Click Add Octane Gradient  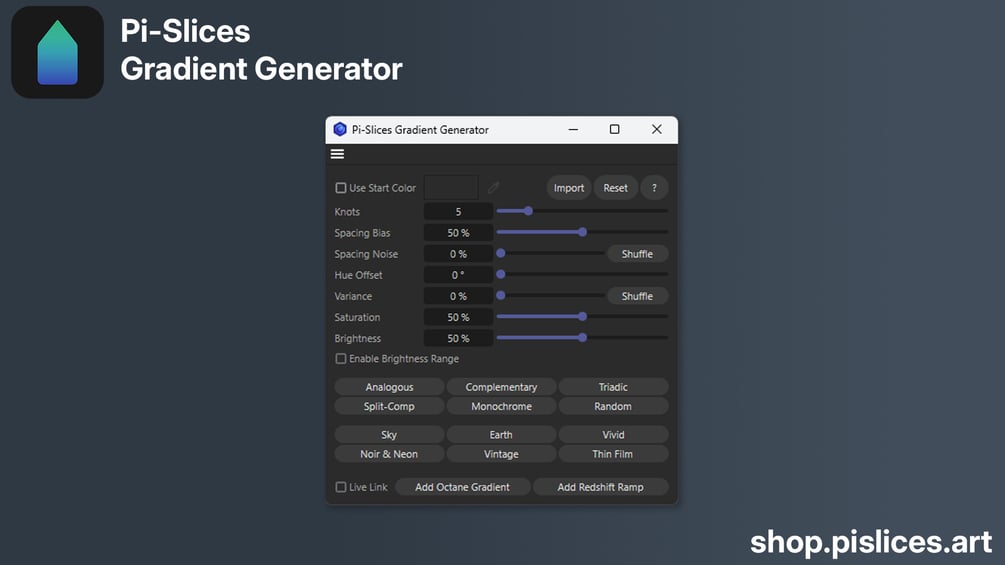(x=463, y=487)
